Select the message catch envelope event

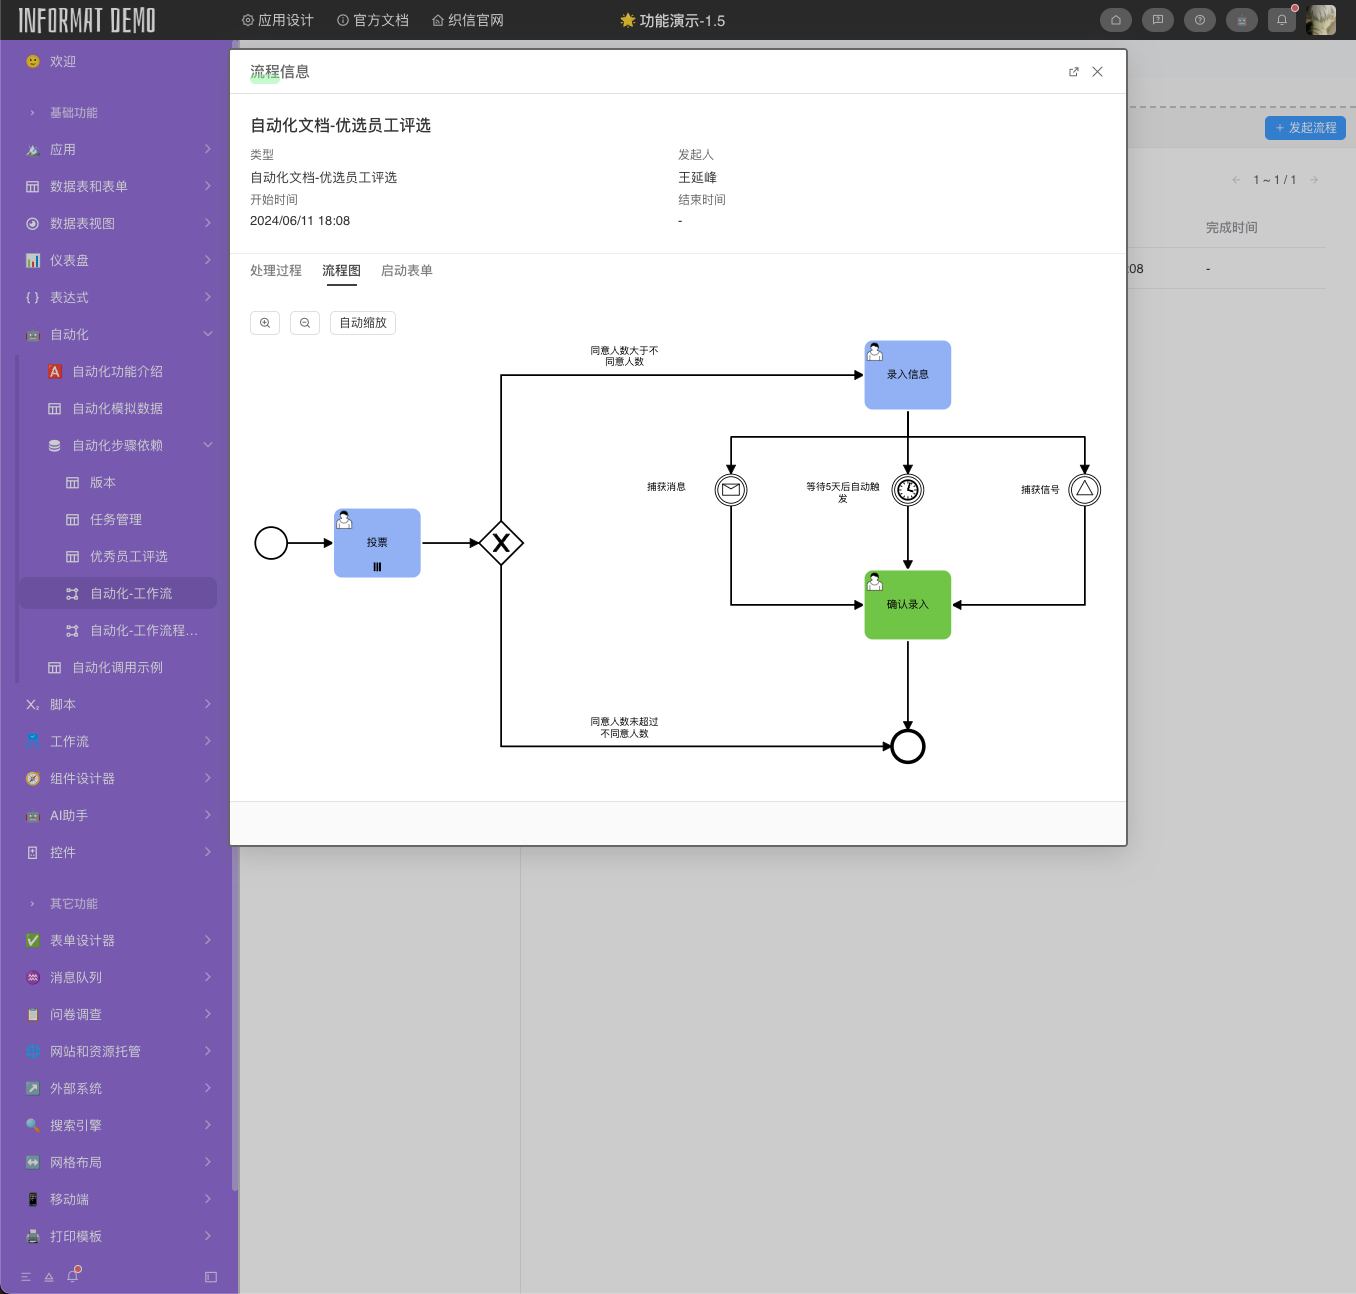point(731,490)
